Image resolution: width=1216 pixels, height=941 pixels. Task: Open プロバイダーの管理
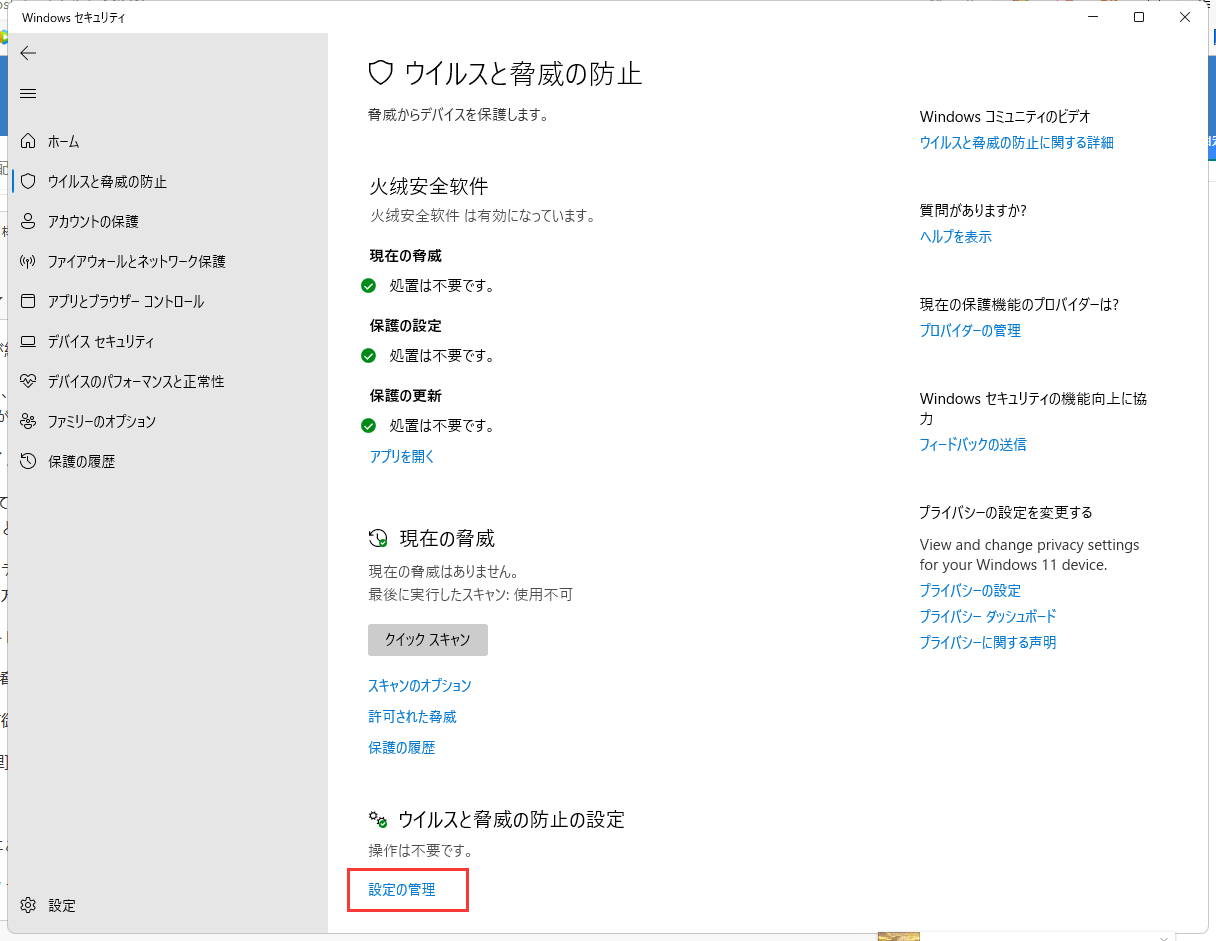coord(969,330)
